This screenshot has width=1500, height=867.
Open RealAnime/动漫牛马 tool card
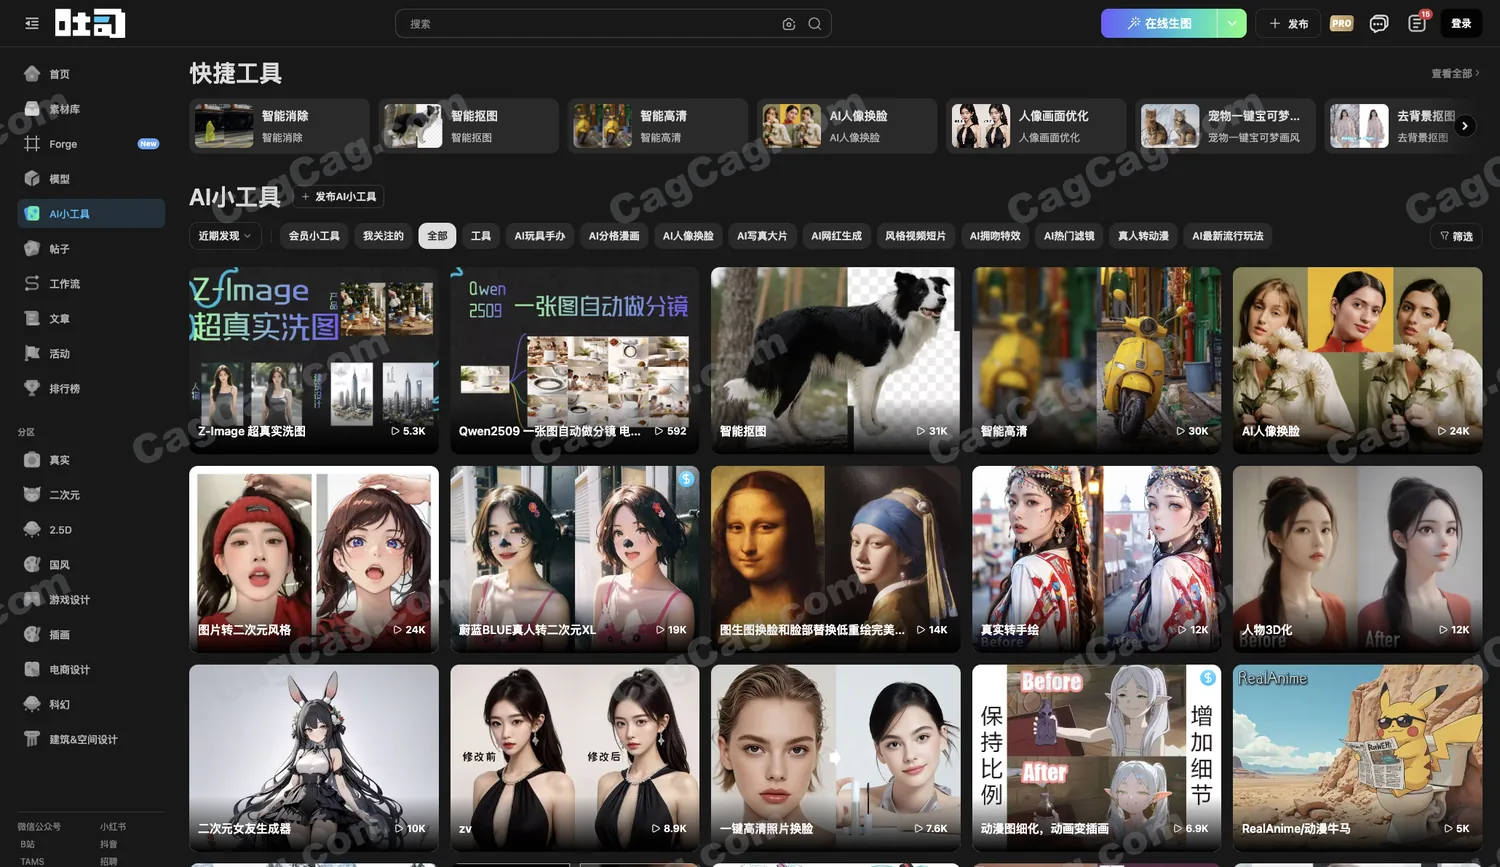pyautogui.click(x=1357, y=758)
